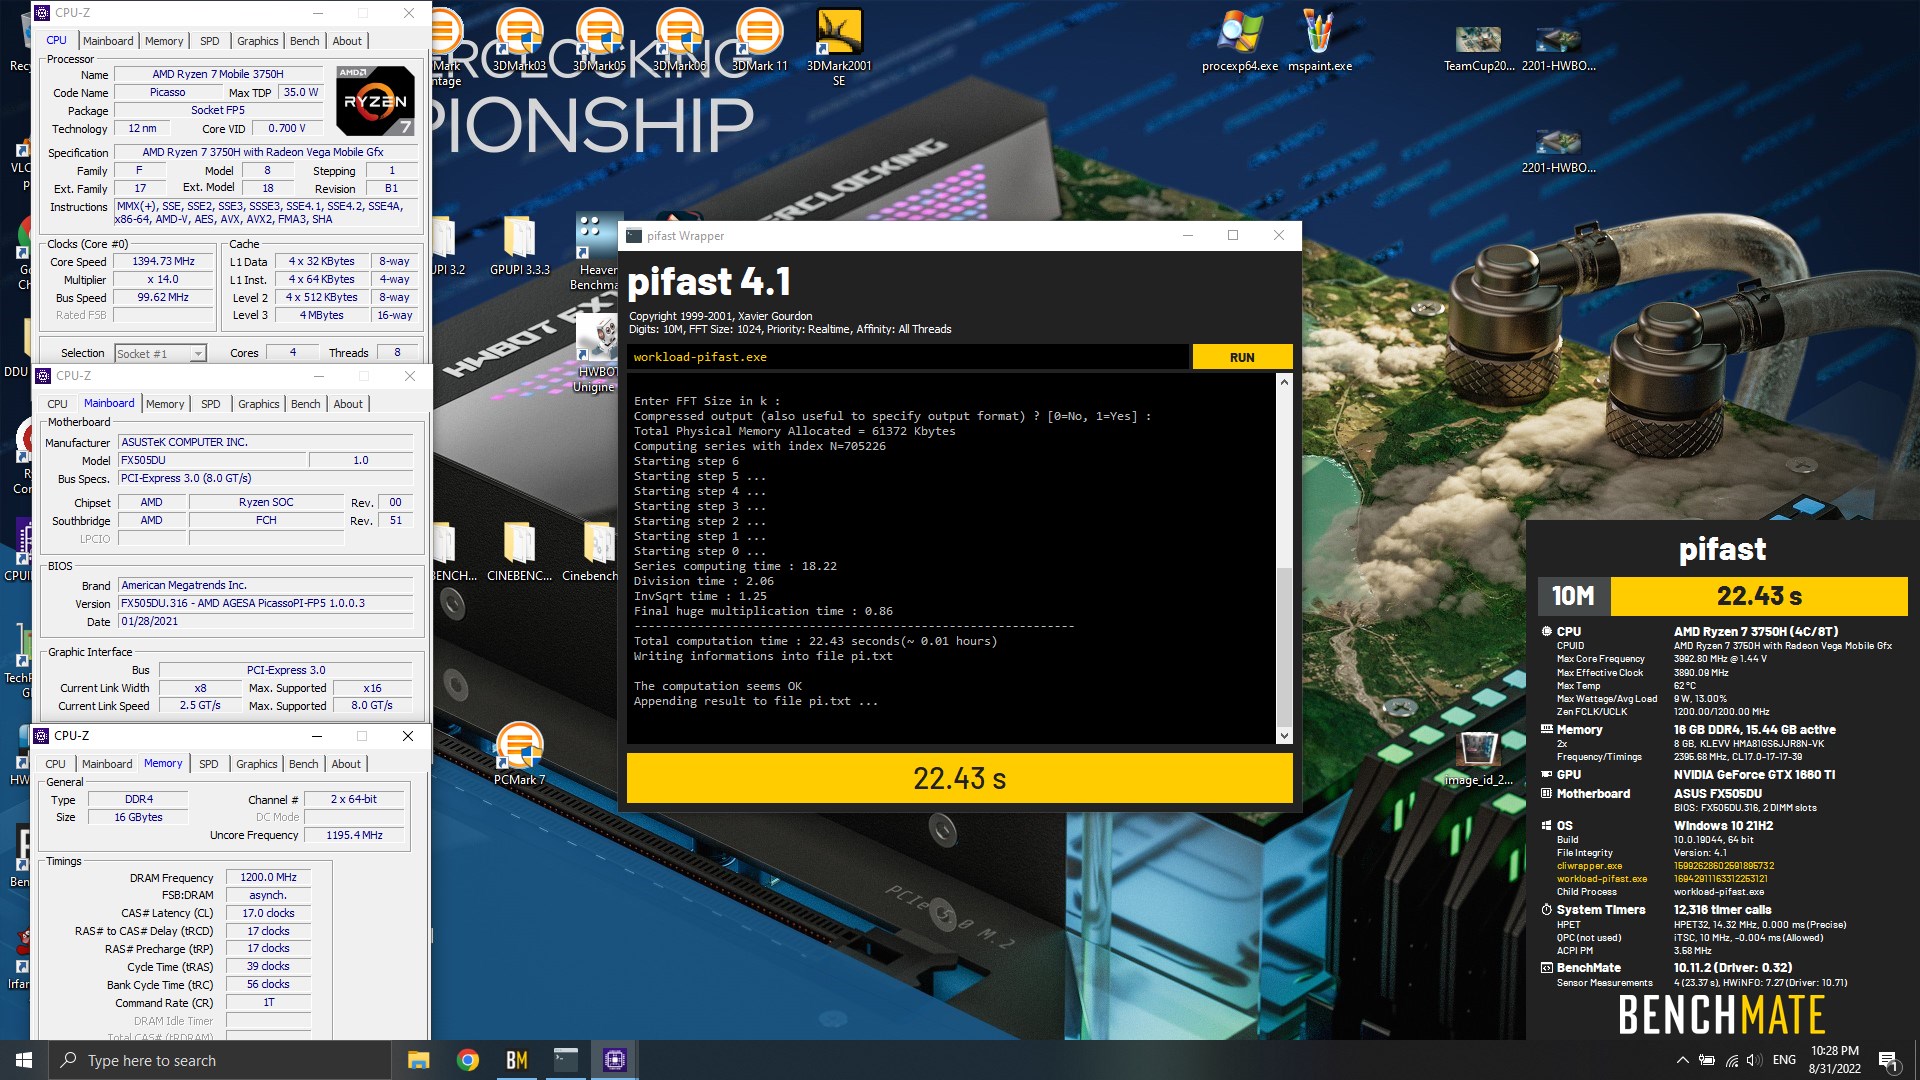Click the RUN button in pifast Wrapper
The height and width of the screenshot is (1080, 1920).
1242,357
